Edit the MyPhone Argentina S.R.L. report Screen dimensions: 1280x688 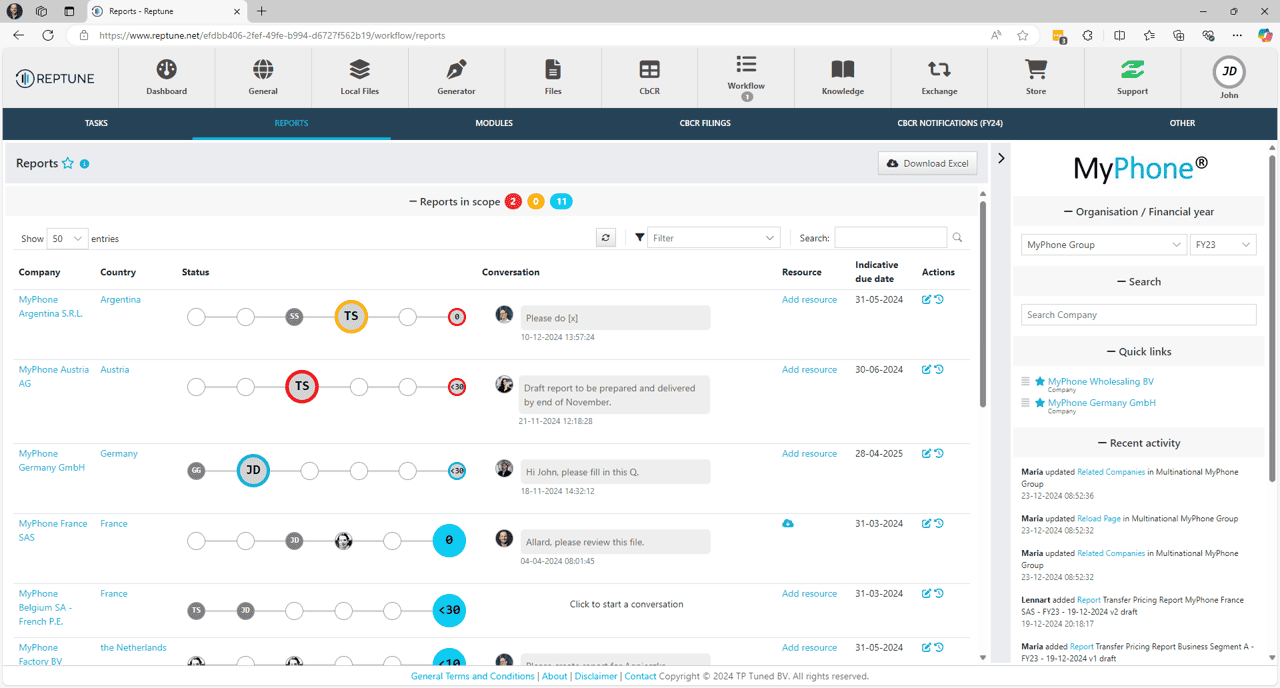925,299
